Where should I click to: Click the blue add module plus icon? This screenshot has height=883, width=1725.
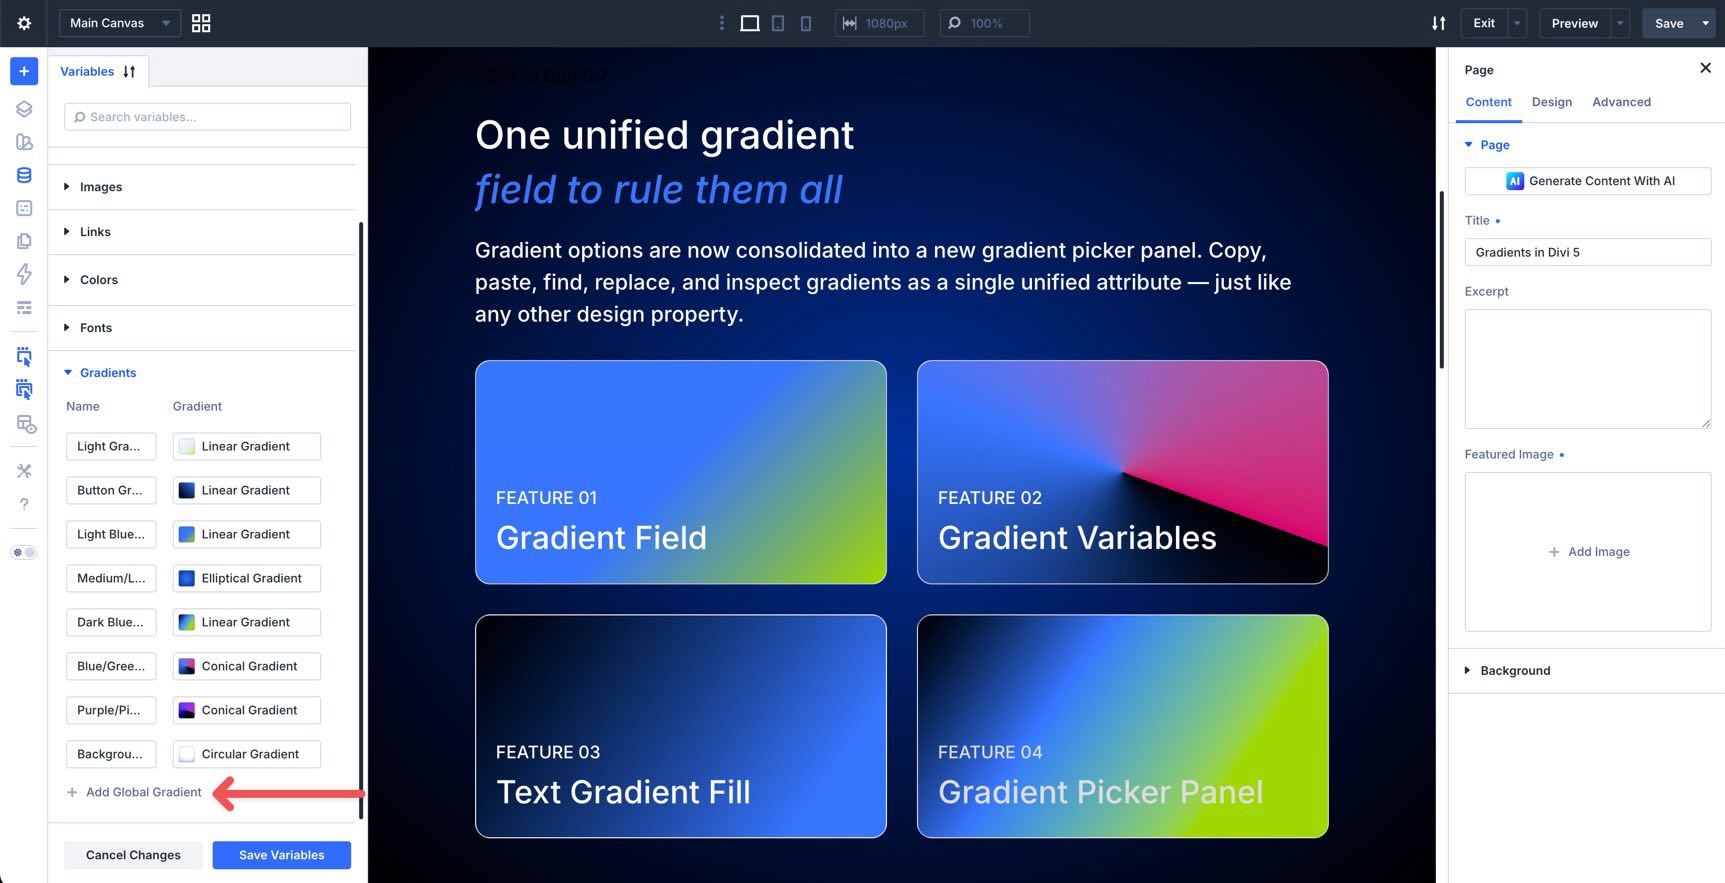coord(24,71)
